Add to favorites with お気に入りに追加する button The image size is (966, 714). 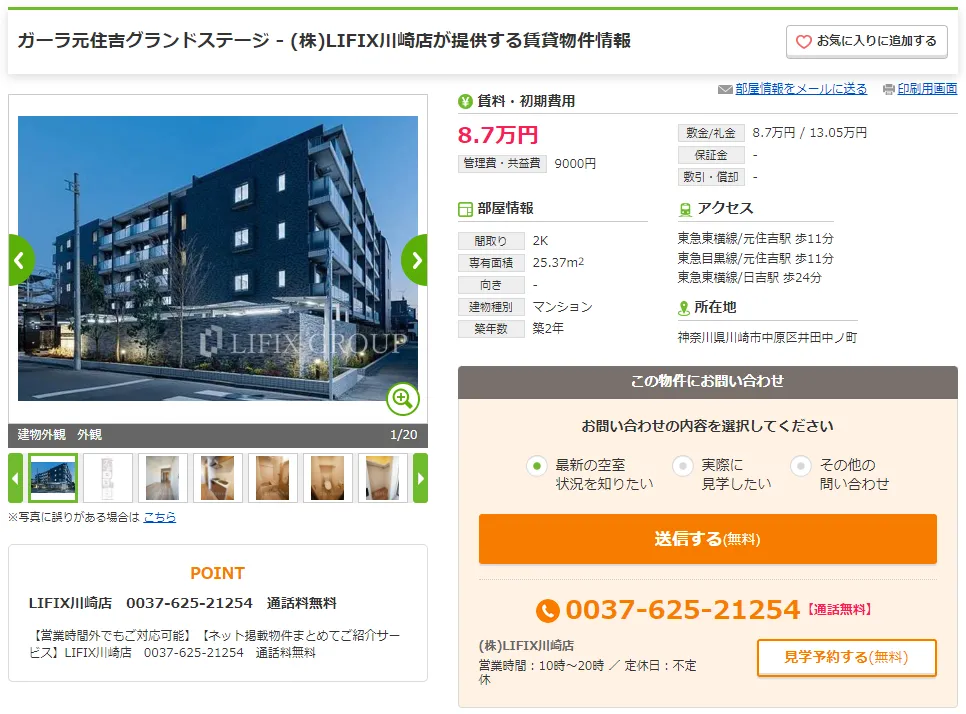[867, 41]
